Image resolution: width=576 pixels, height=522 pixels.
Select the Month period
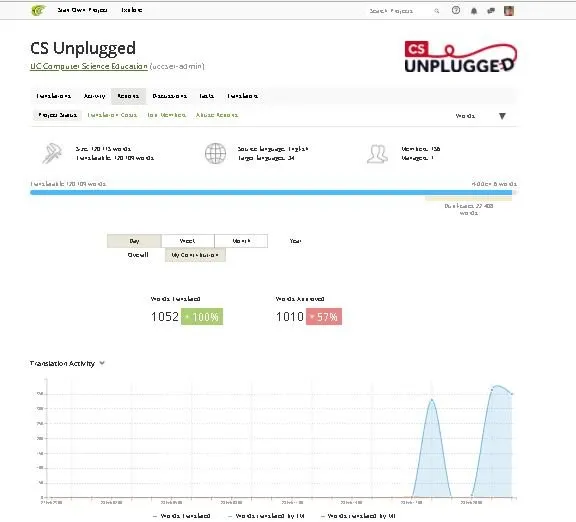click(241, 241)
